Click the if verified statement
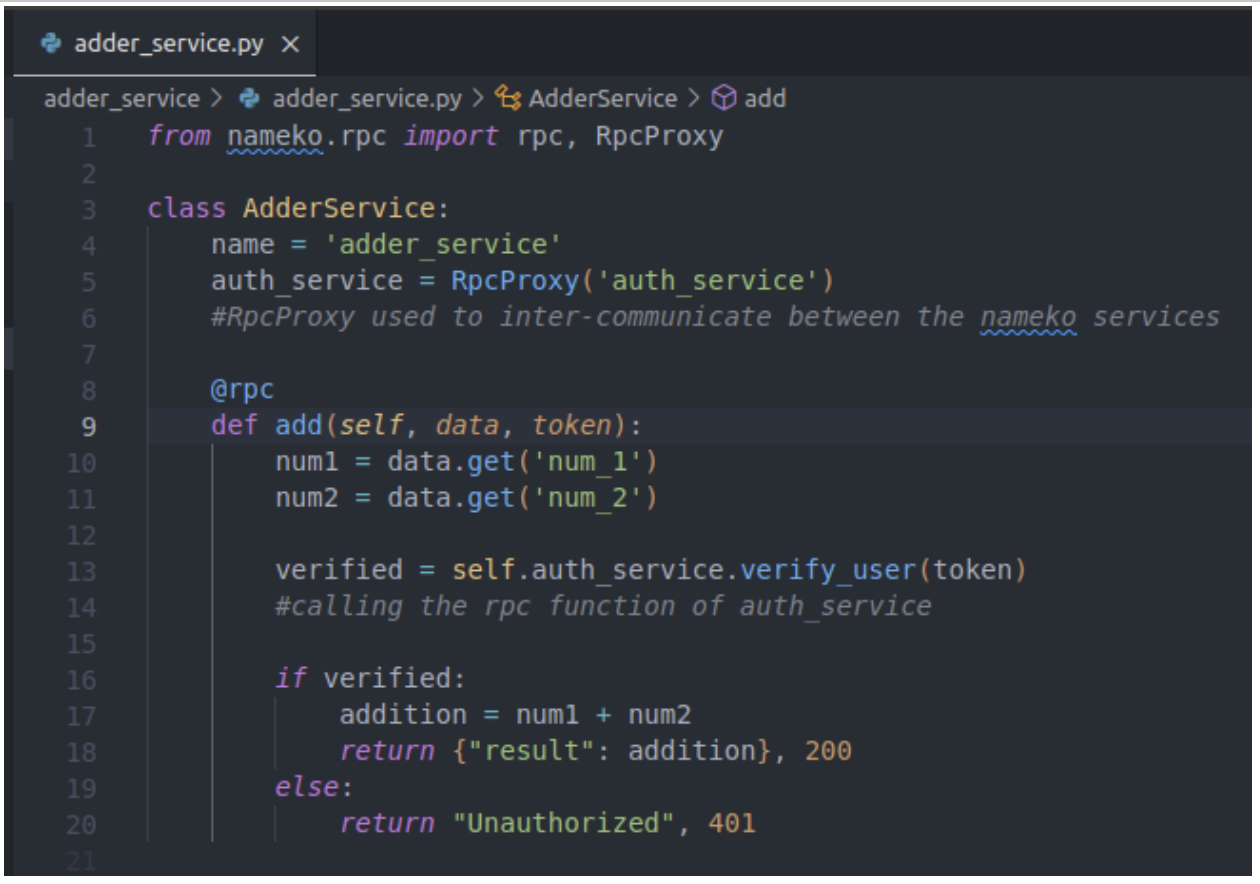Viewport: 1260px width, 884px height. [x=370, y=680]
